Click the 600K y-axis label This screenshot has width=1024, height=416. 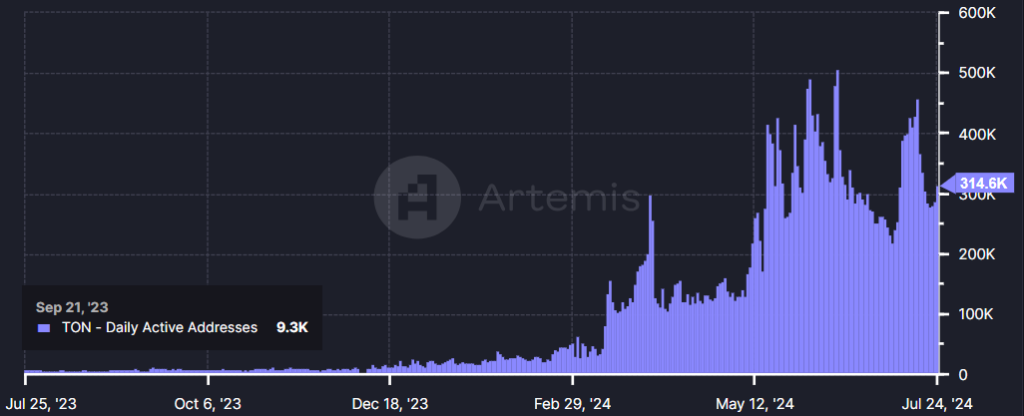[978, 13]
